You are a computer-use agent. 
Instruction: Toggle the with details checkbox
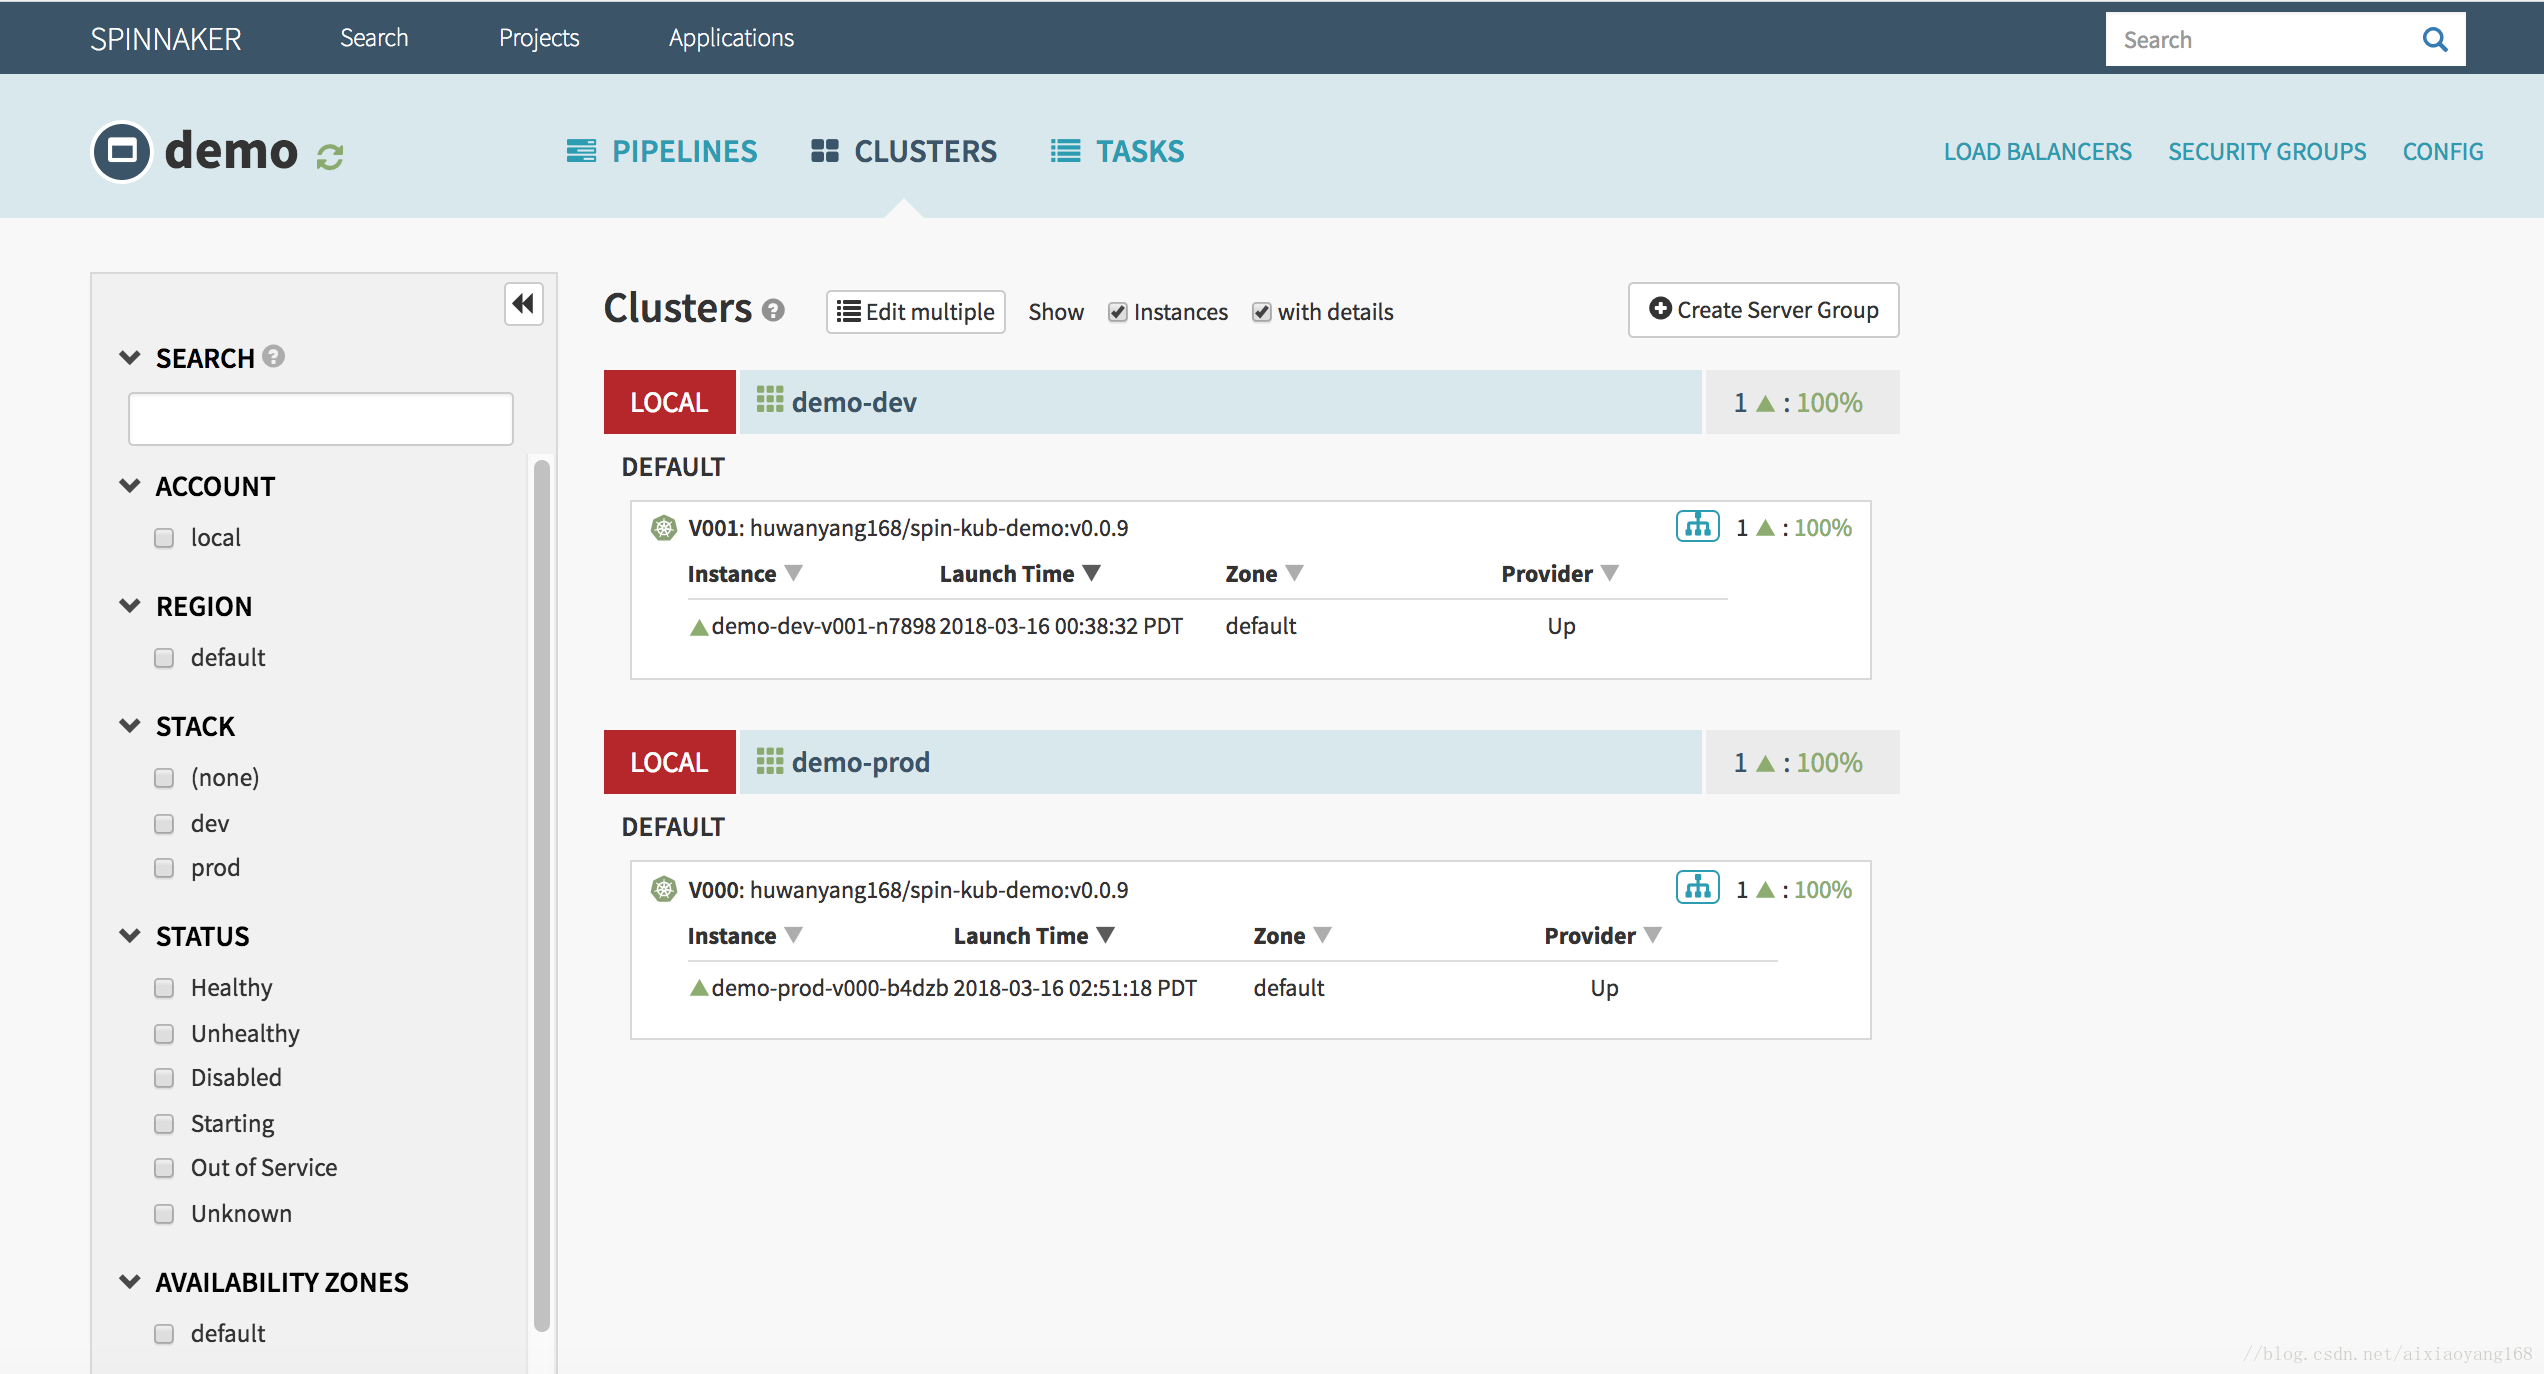click(1262, 312)
